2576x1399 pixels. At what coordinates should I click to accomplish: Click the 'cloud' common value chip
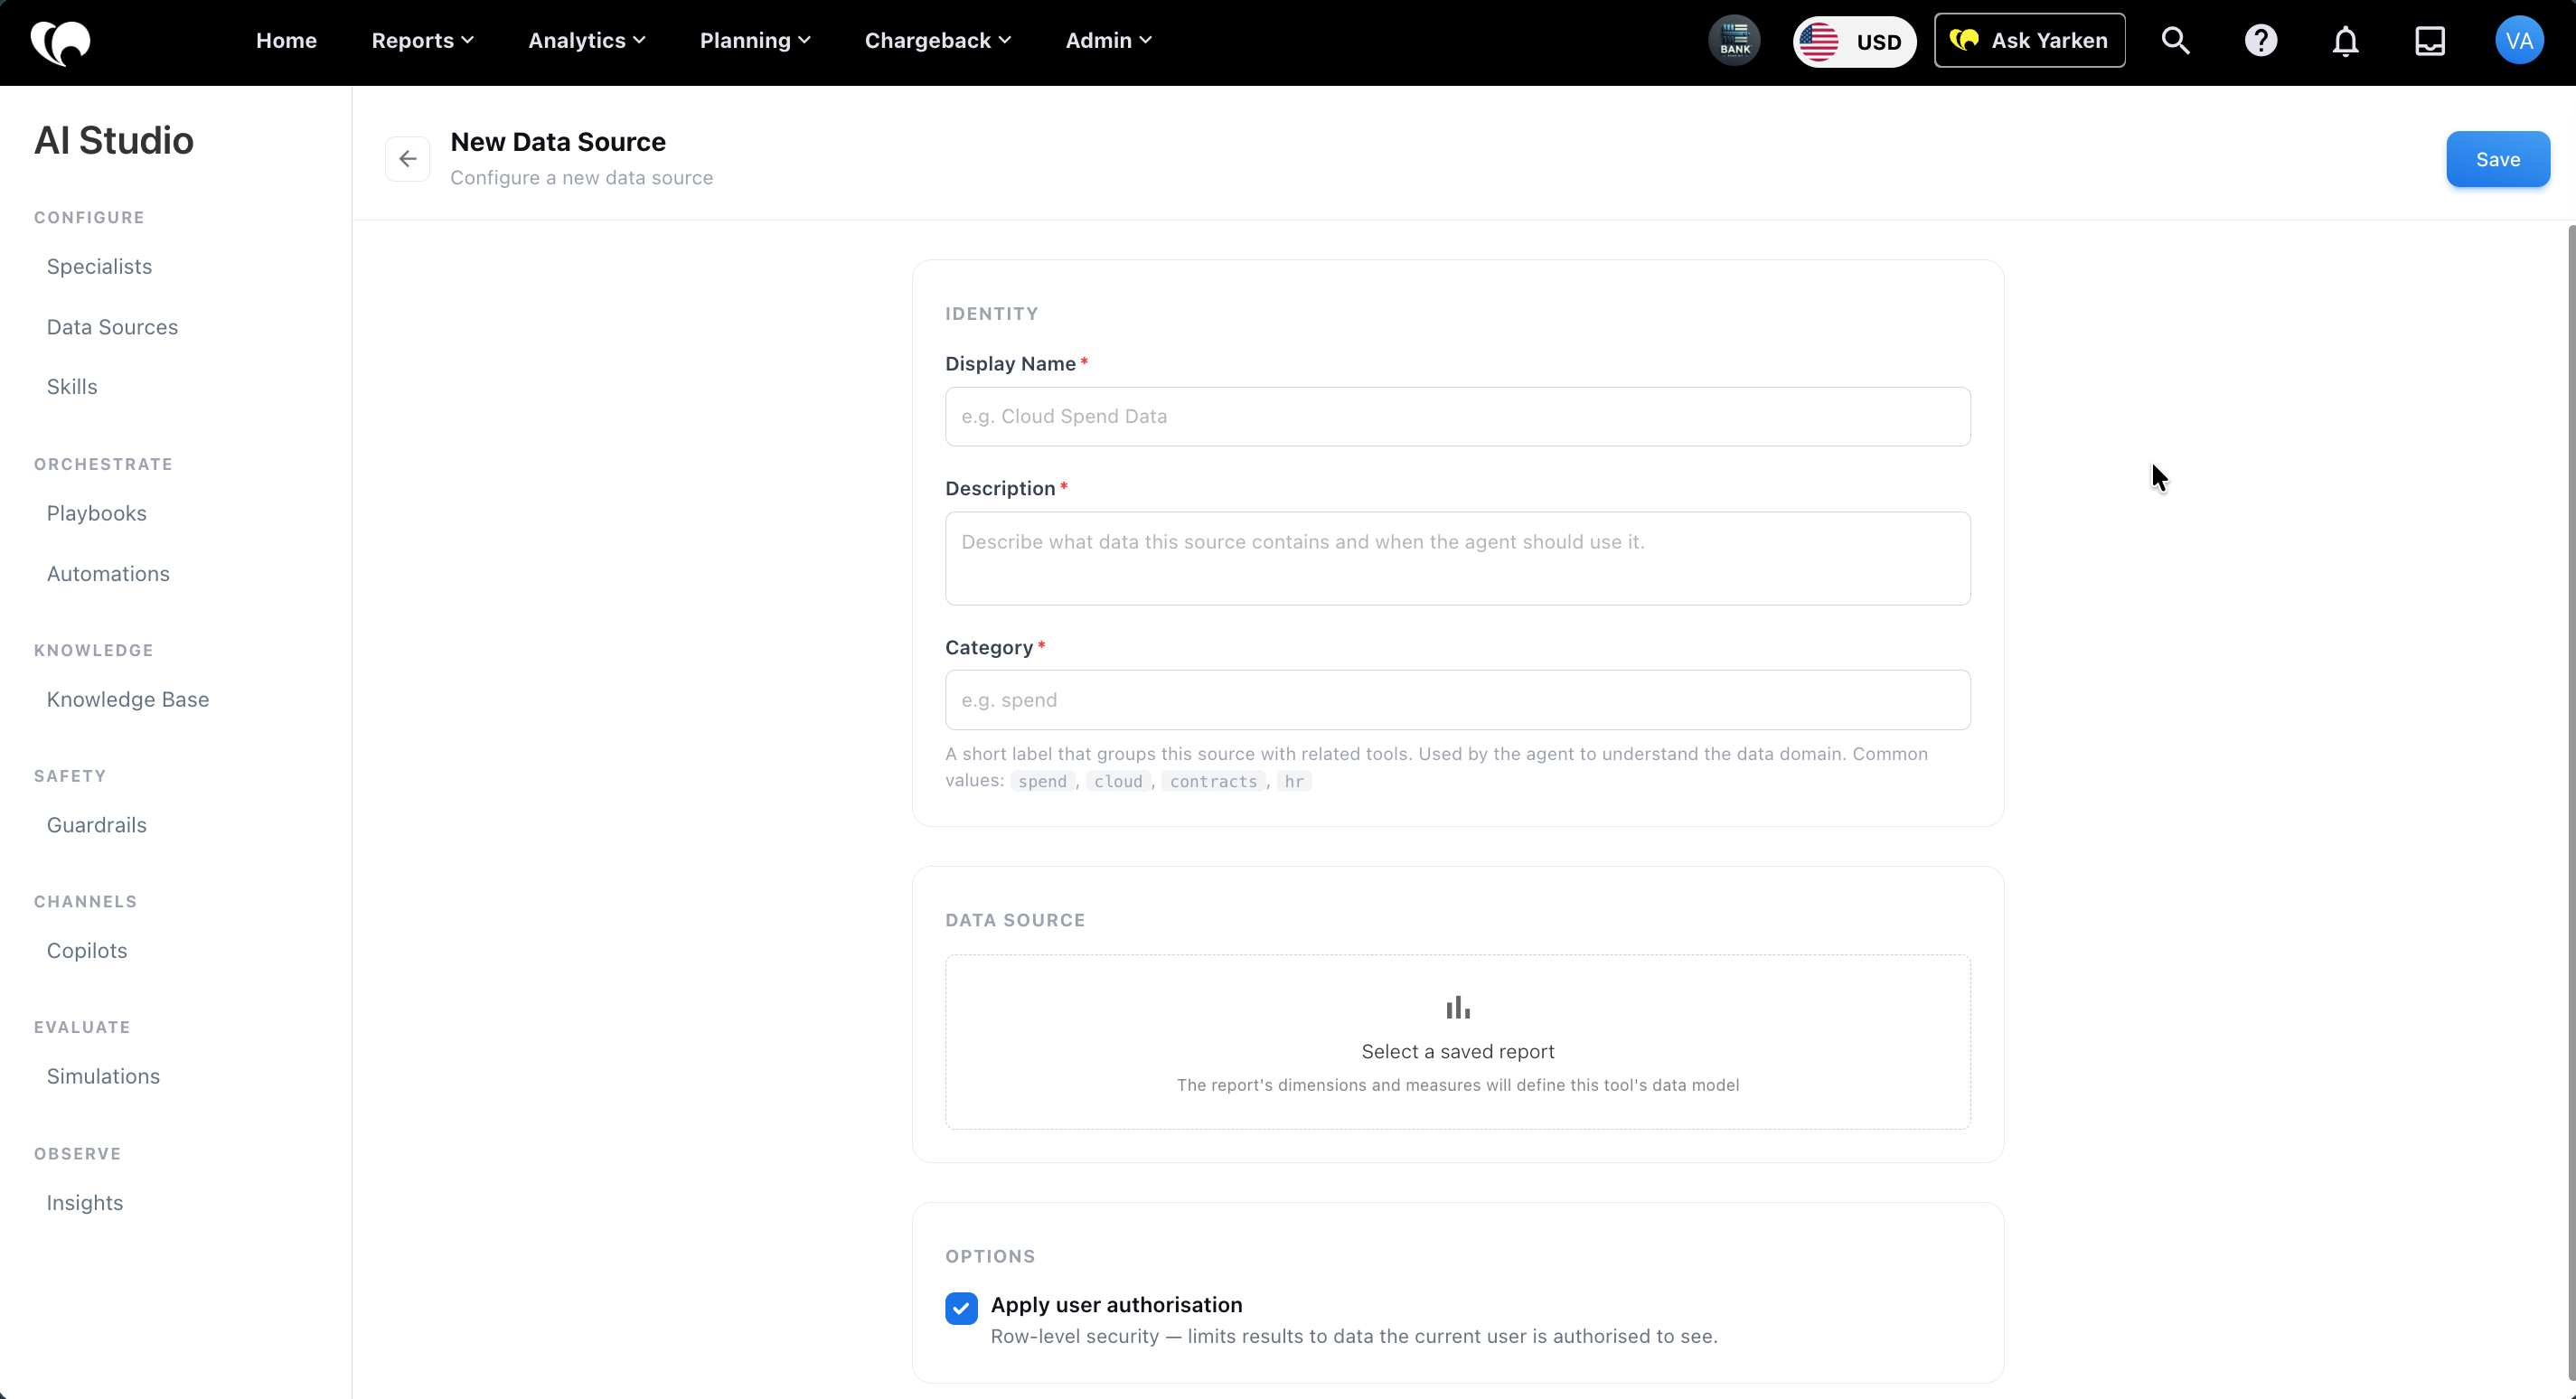click(x=1118, y=782)
